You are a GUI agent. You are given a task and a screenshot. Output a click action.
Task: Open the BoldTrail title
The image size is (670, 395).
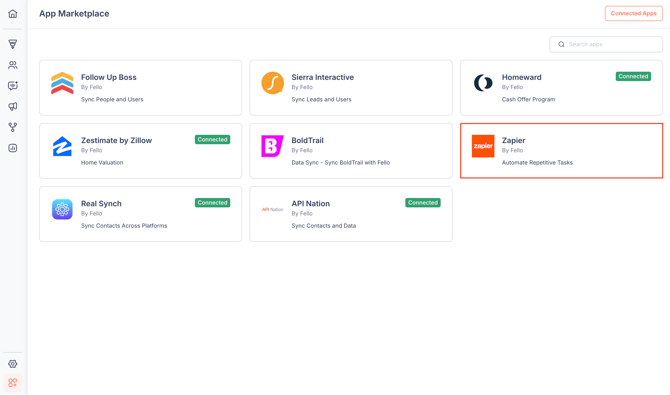point(307,141)
